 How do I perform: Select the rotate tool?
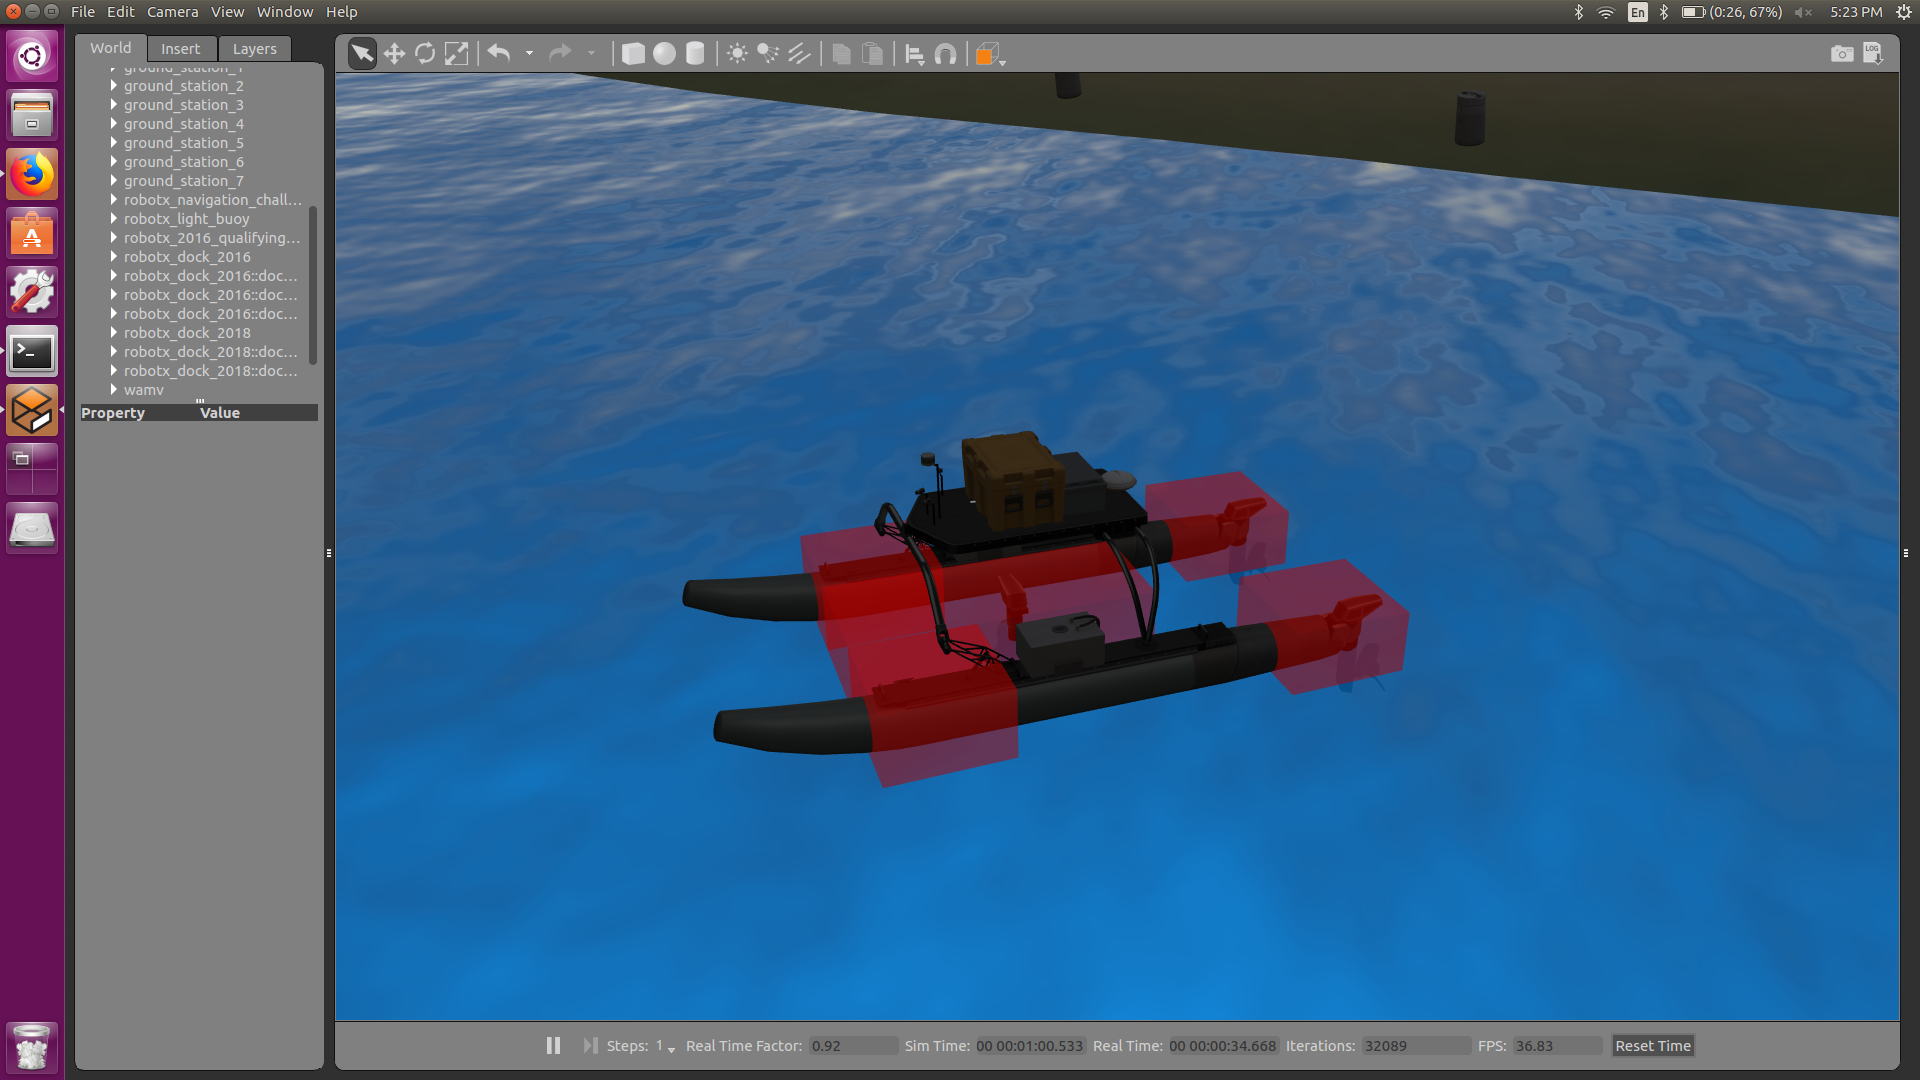(x=425, y=53)
